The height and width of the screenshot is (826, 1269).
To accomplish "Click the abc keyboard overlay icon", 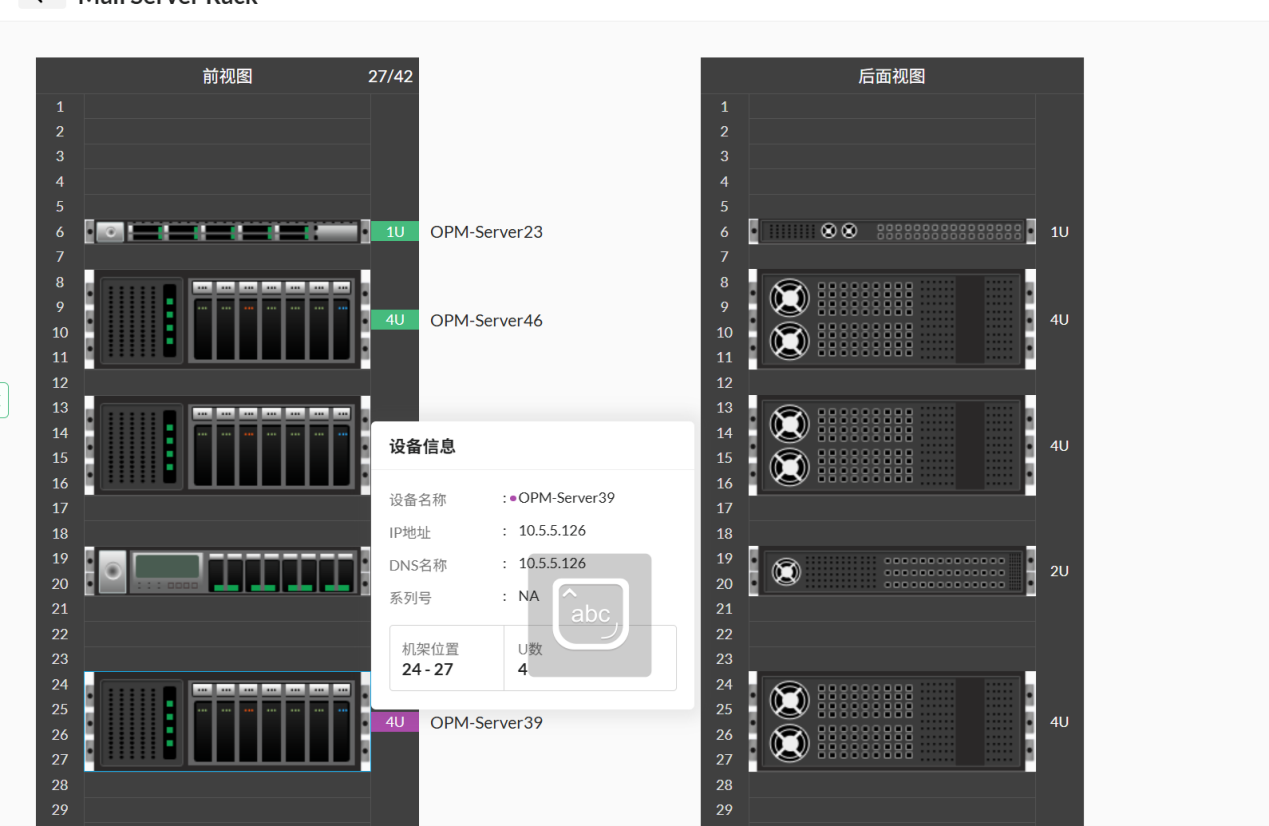I will click(x=590, y=613).
